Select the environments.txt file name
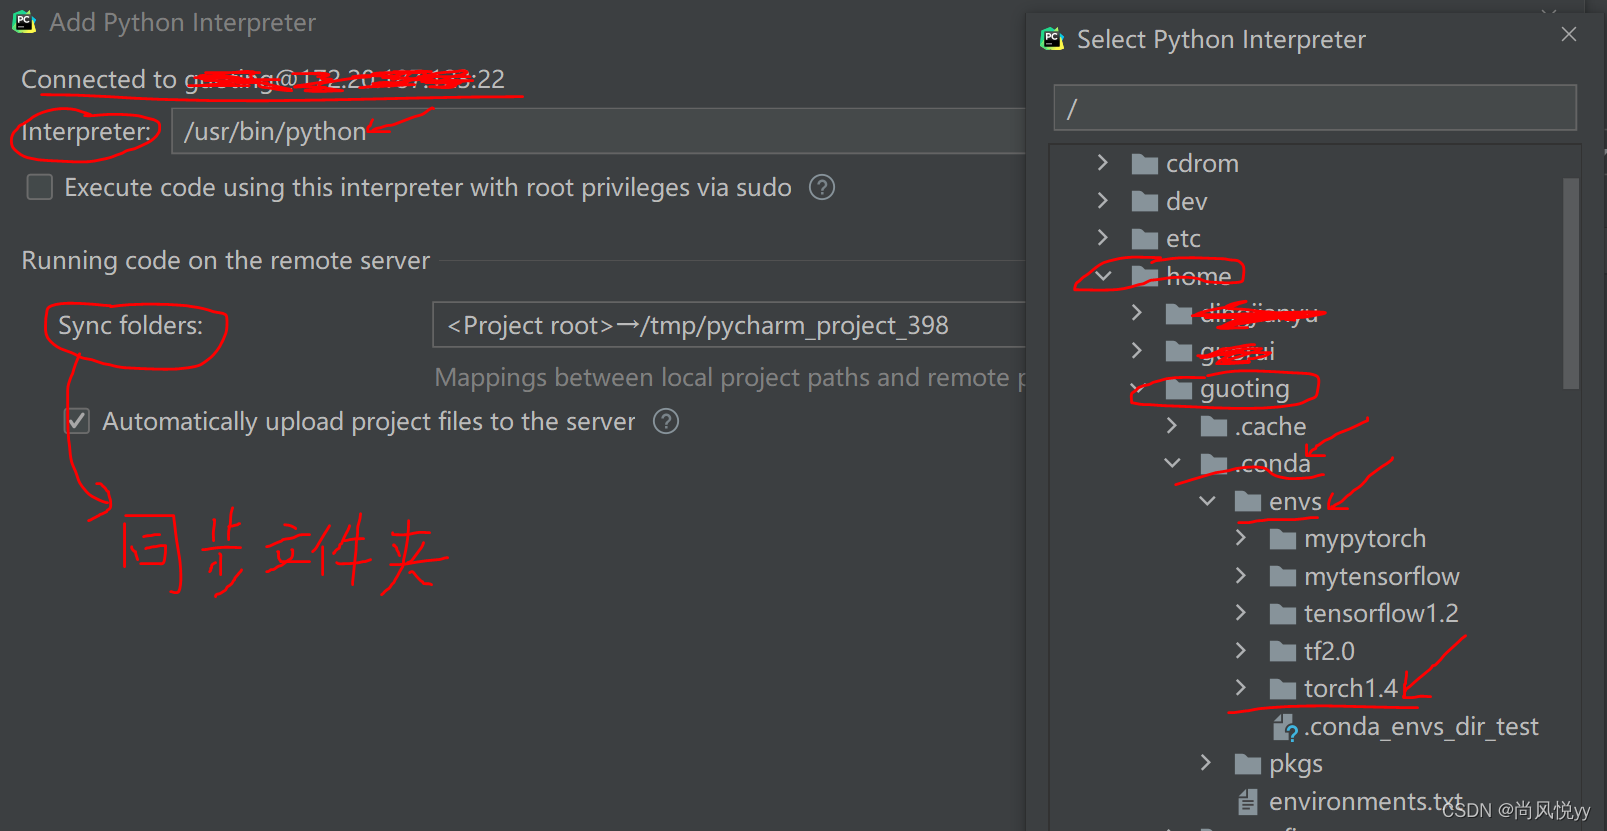This screenshot has height=831, width=1607. pyautogui.click(x=1366, y=801)
